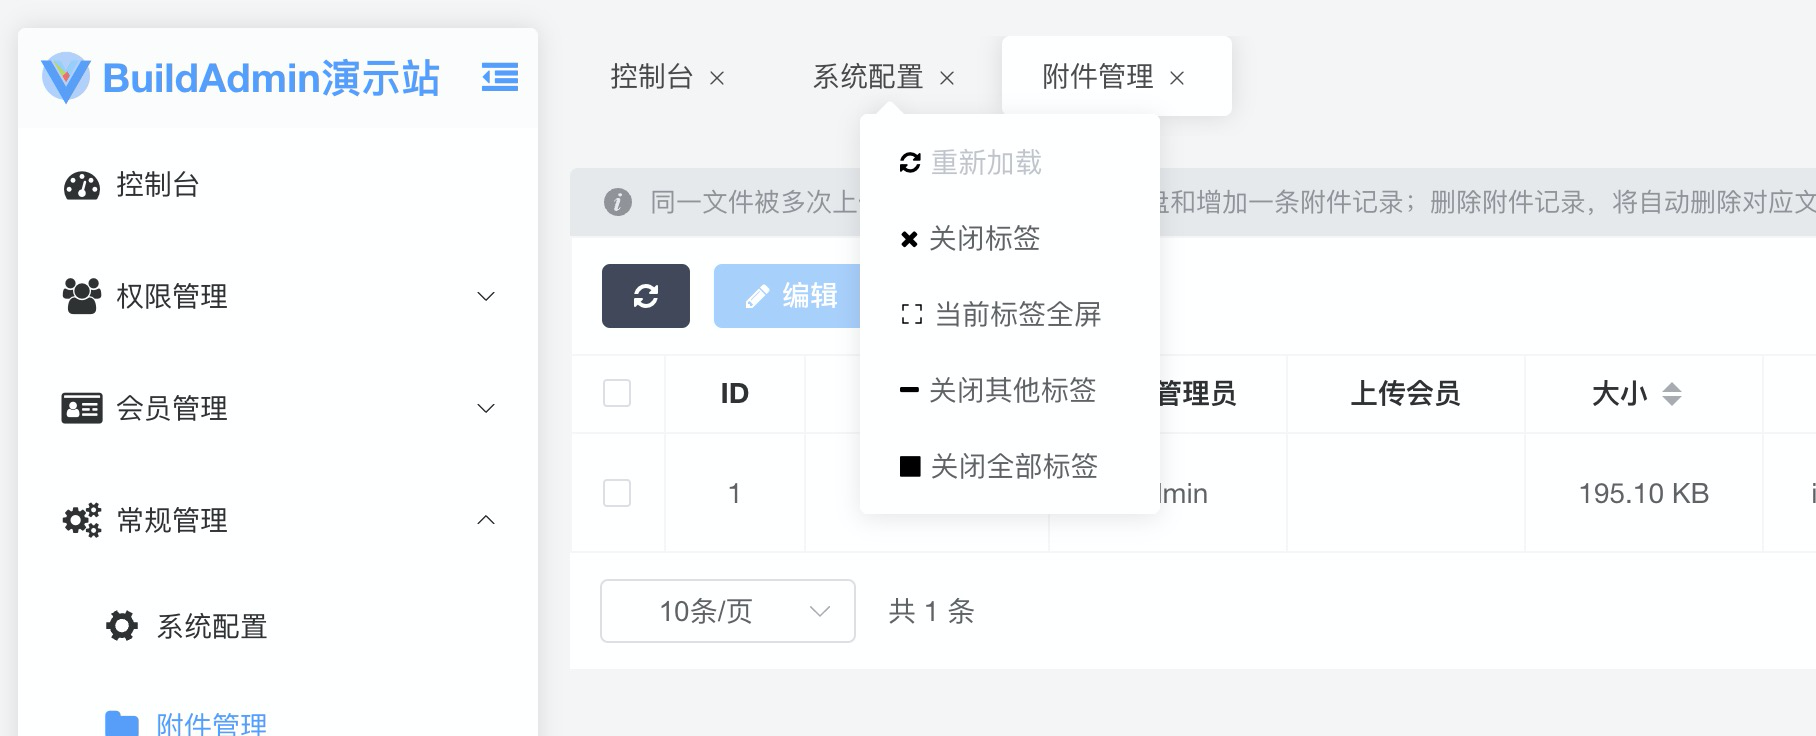This screenshot has width=1816, height=736.
Task: Open the 10条/页 page size dropdown
Action: [x=727, y=611]
